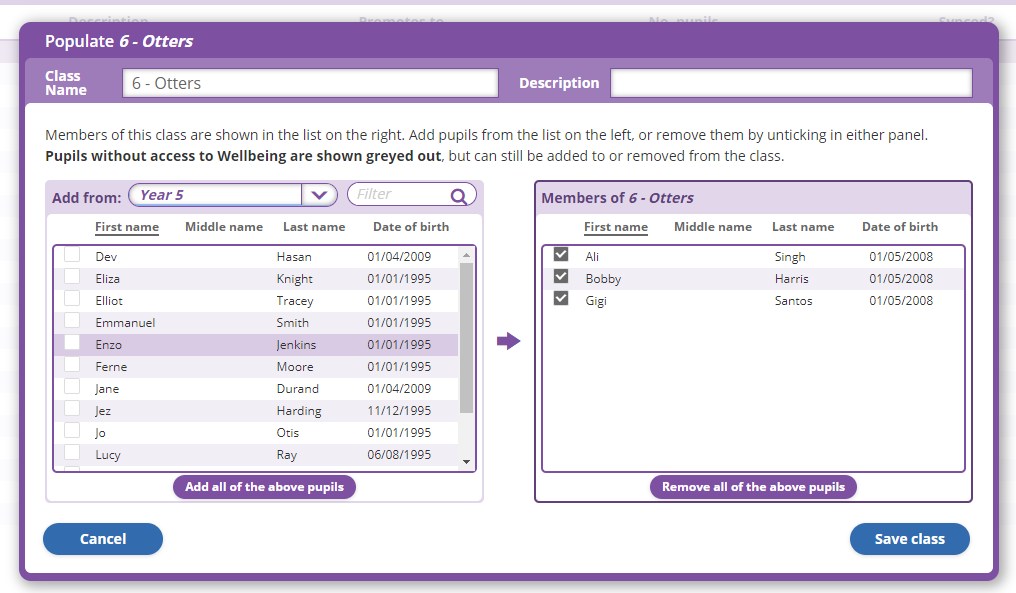Untick Ali Singh from class members
This screenshot has width=1016, height=593.
point(561,255)
